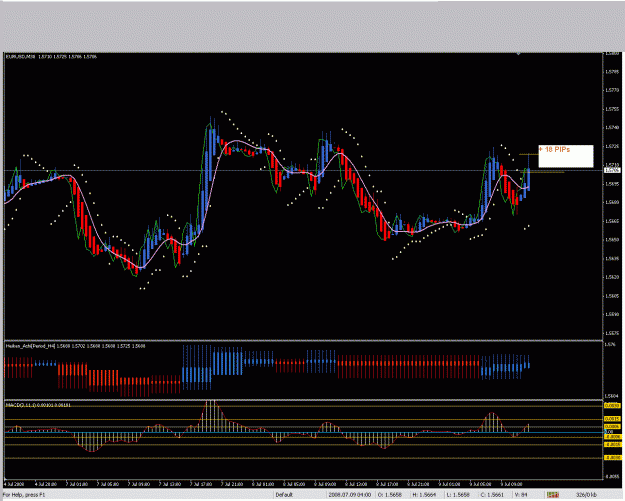Select the "+ 18 PIPs" text label
This screenshot has height=501, width=625.
tap(554, 149)
